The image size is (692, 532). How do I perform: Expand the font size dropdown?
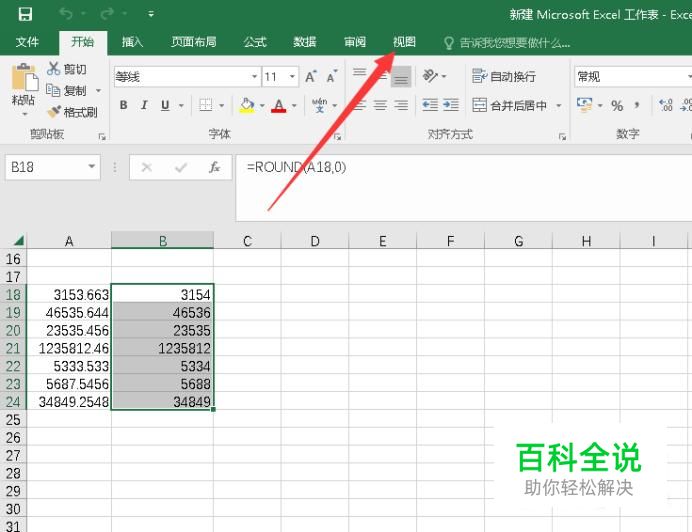point(292,77)
